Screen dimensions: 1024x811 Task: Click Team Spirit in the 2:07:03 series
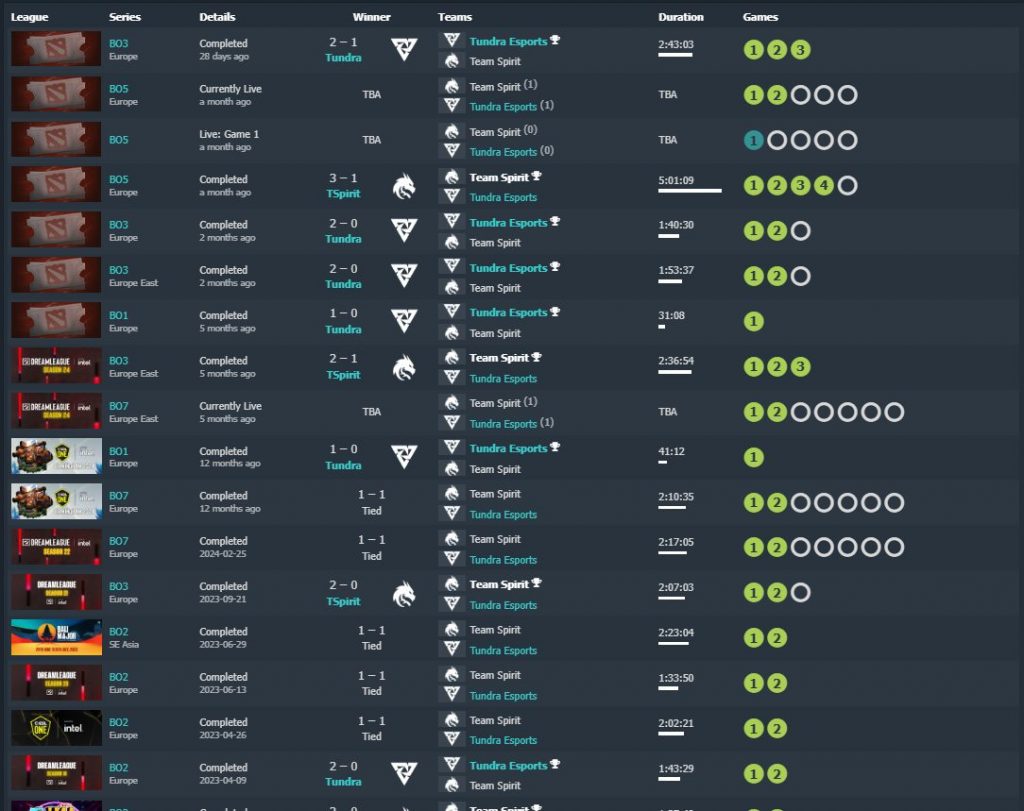499,584
